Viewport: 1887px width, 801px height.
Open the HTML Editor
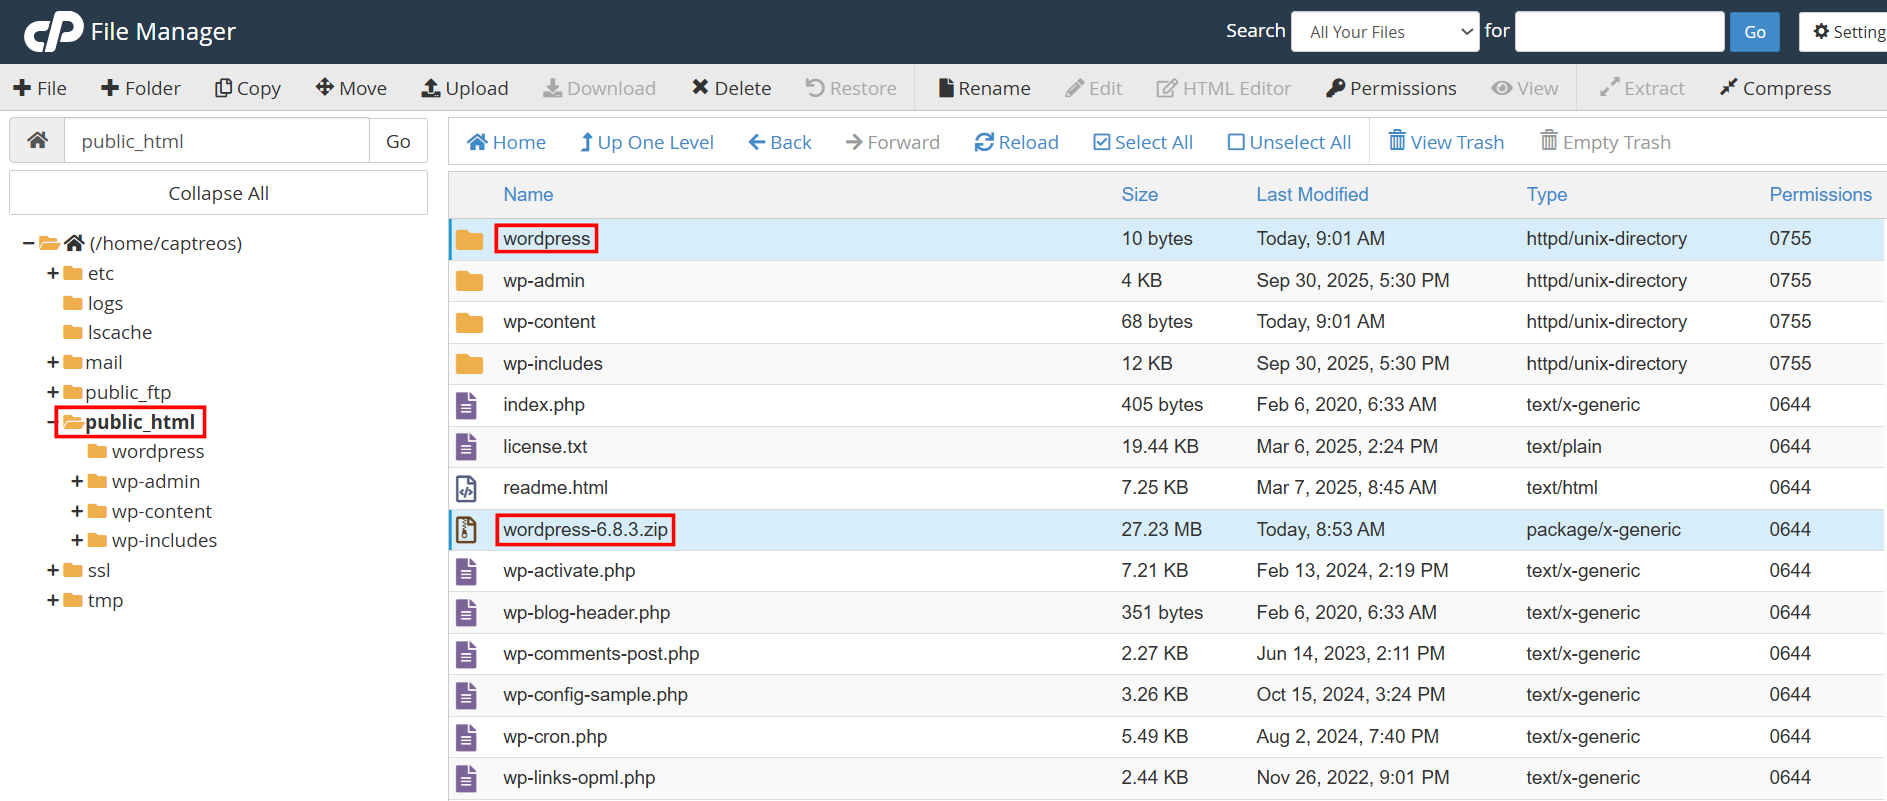(1224, 88)
